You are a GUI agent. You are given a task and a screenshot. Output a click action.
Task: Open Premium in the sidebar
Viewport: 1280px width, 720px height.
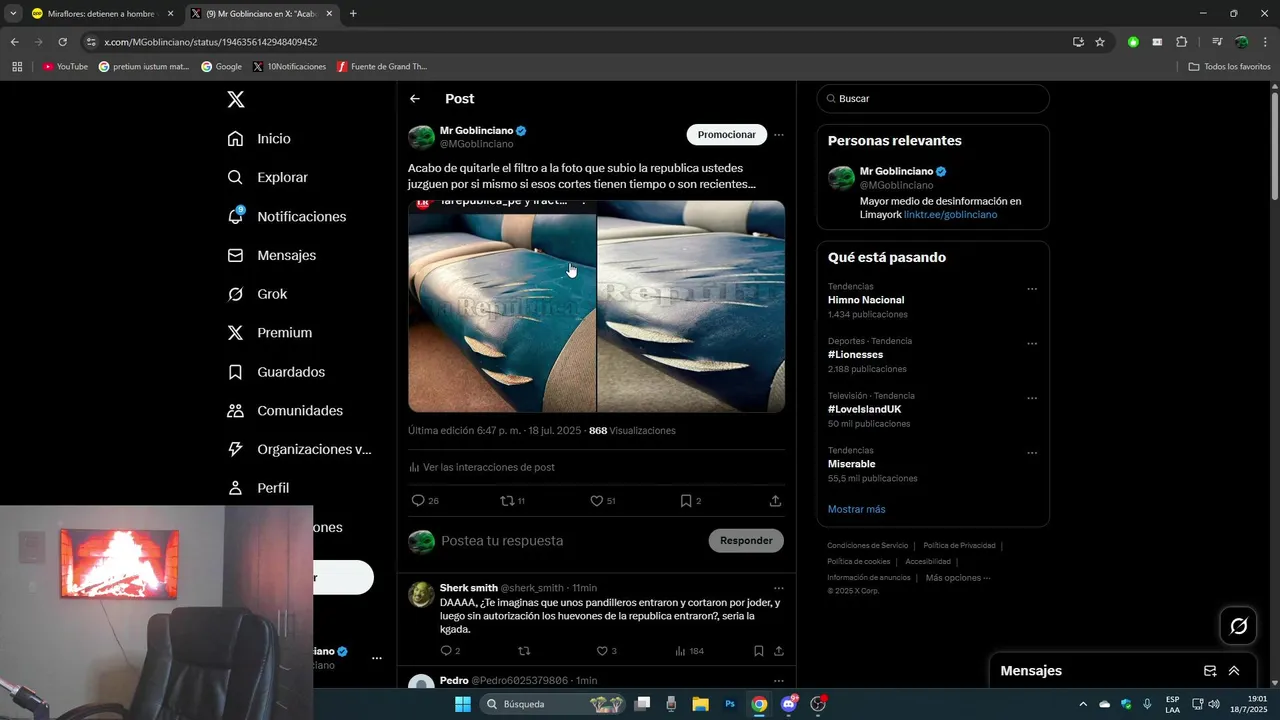point(269,333)
